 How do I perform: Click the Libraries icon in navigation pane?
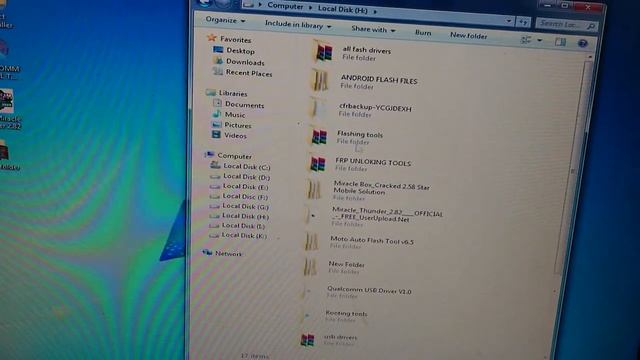click(x=211, y=93)
